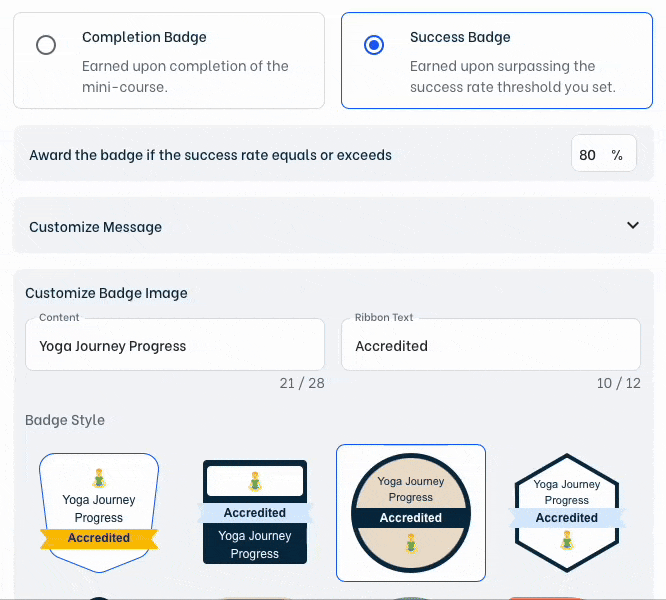666x600 pixels.
Task: Click the yoga figure icon in rectangular badge
Action: click(255, 481)
